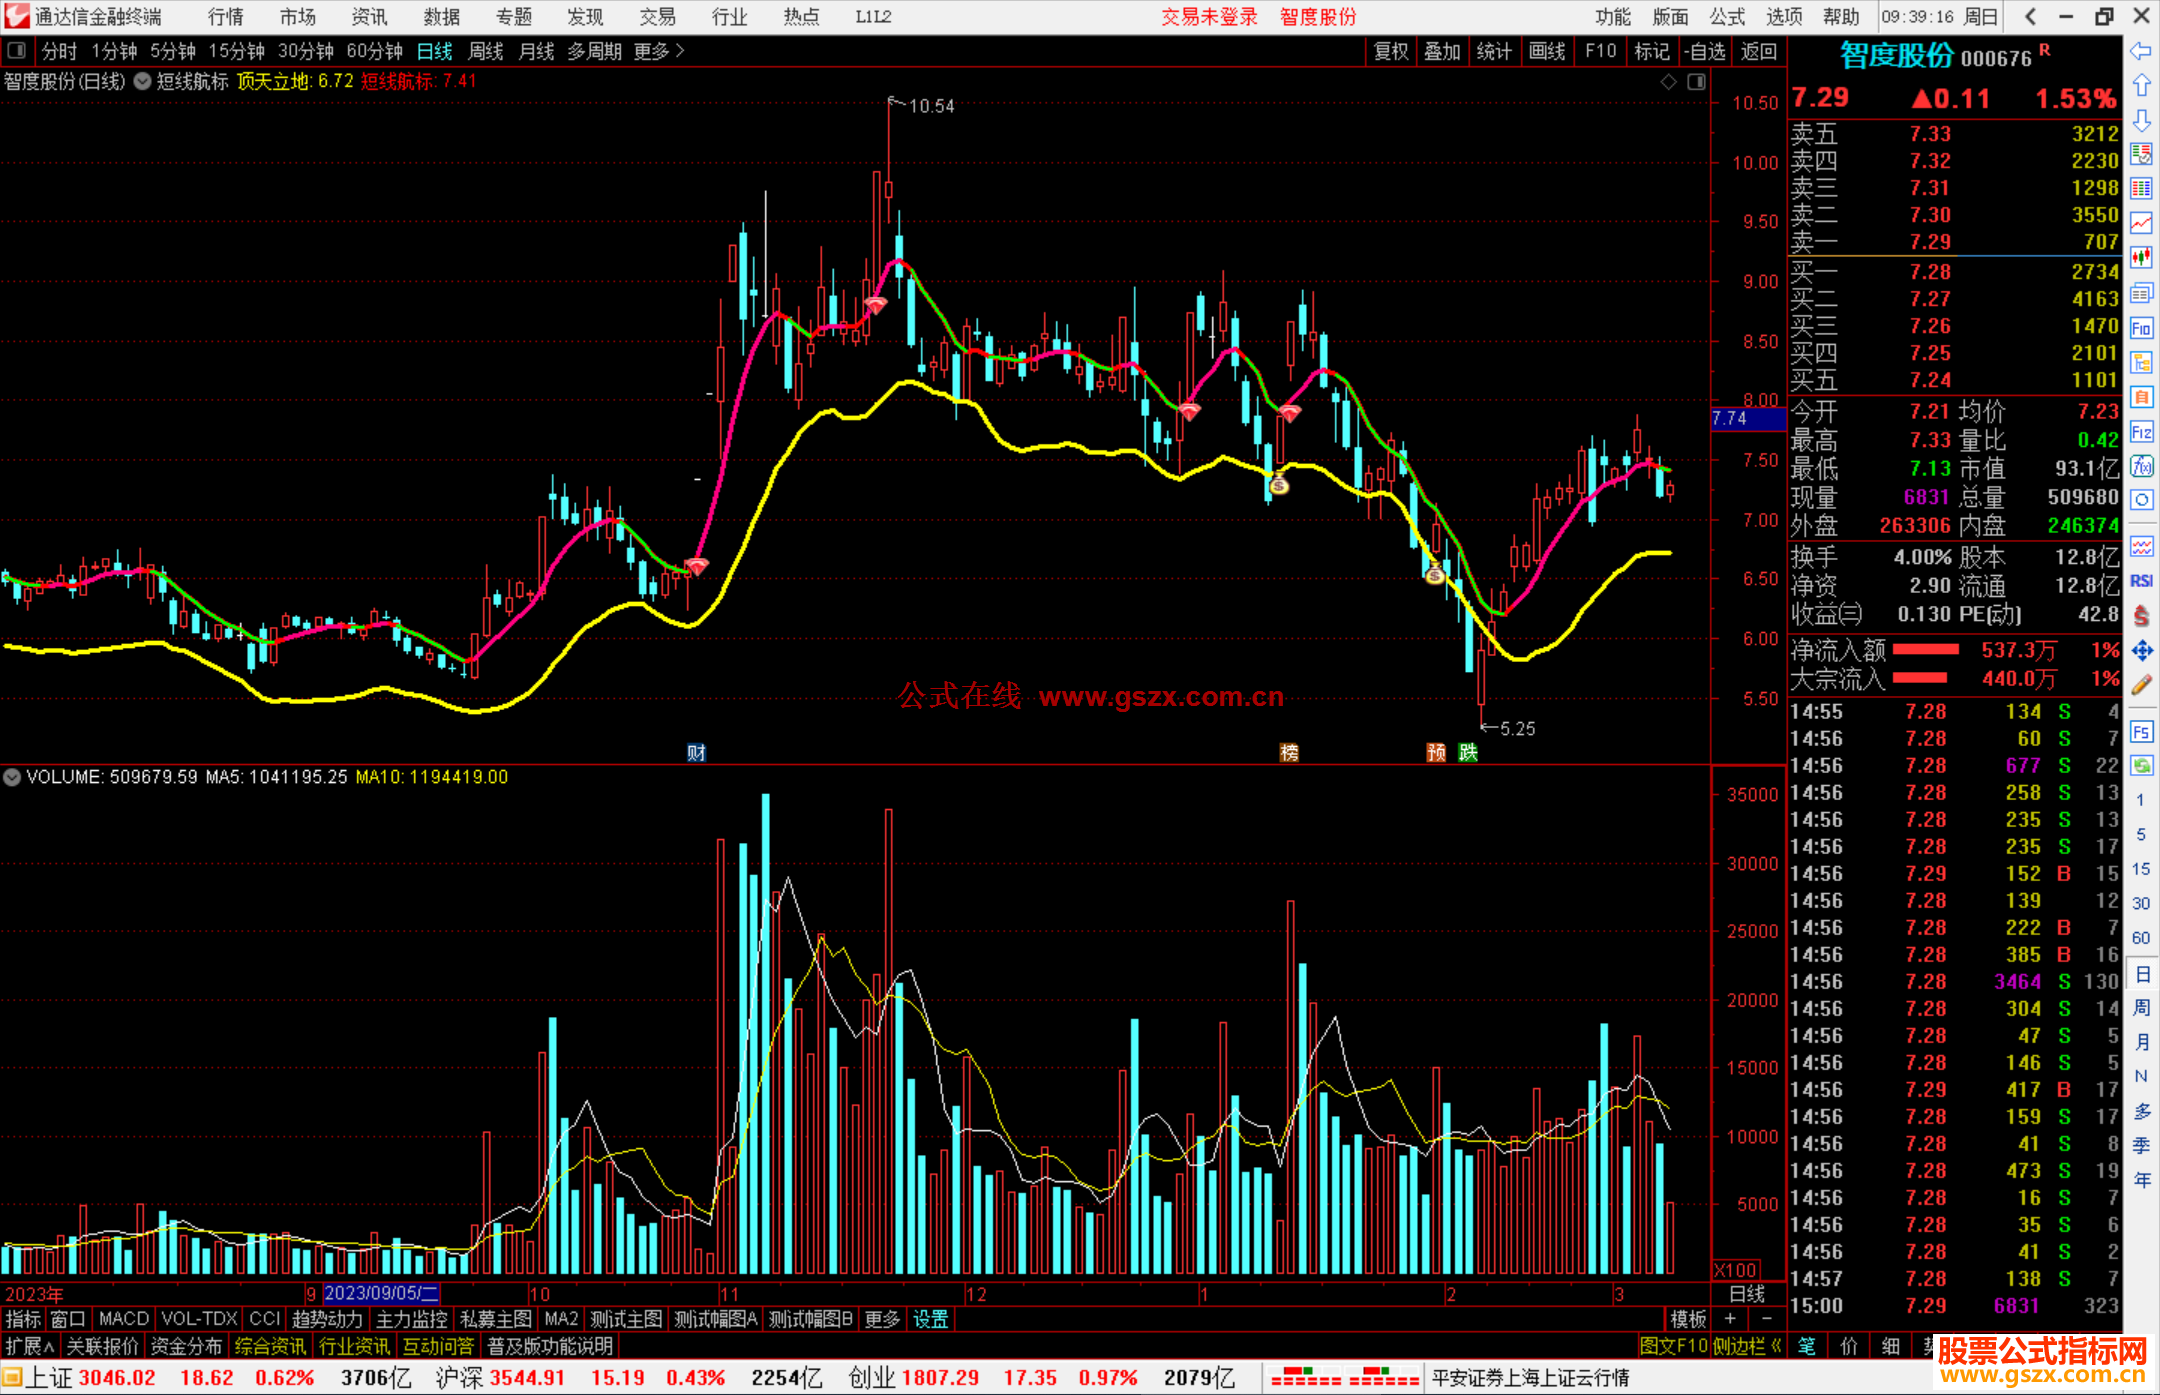The height and width of the screenshot is (1395, 2160).
Task: Select the pencil drawing tool icon
Action: (2141, 686)
